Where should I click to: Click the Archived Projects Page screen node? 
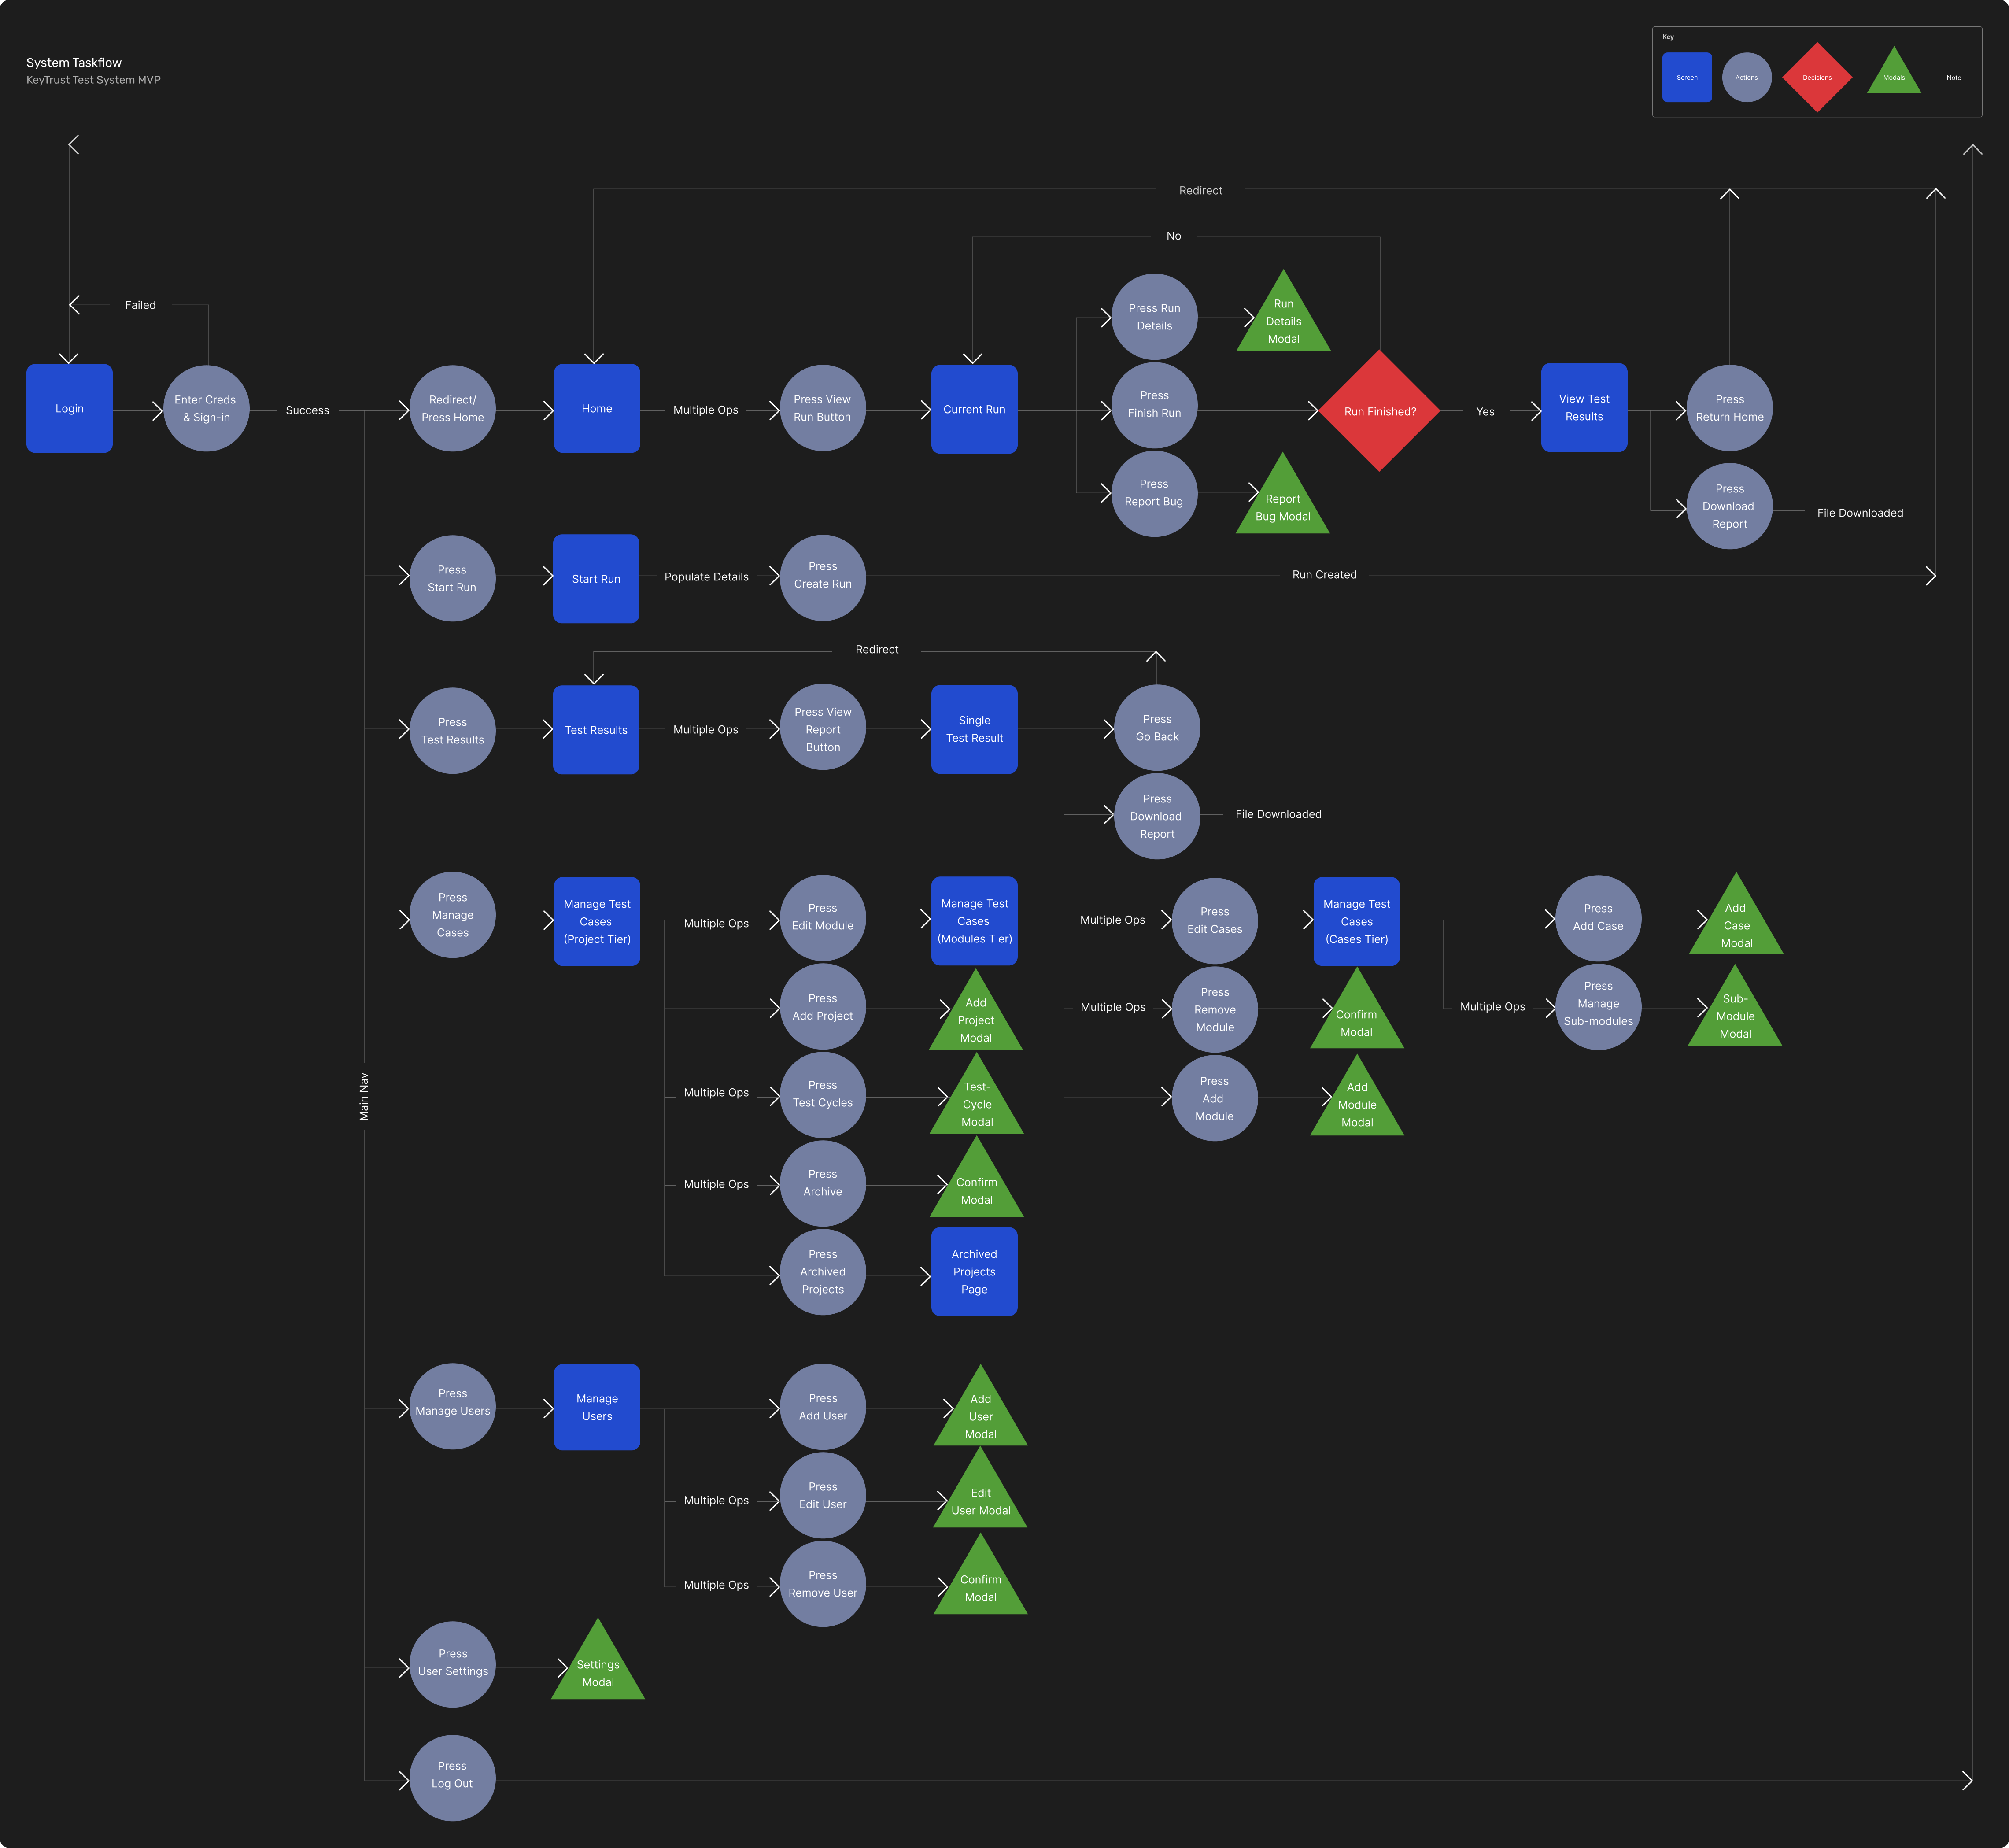(974, 1271)
